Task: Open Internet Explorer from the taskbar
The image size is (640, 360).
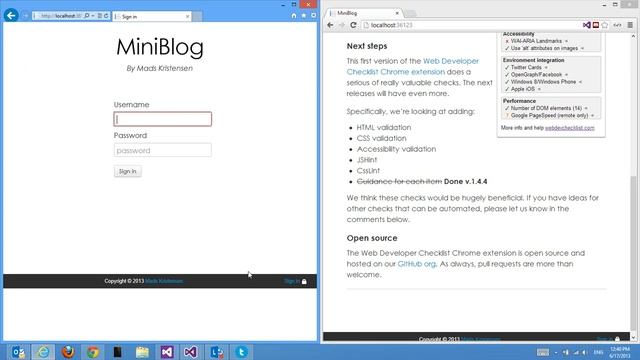Action: point(43,352)
